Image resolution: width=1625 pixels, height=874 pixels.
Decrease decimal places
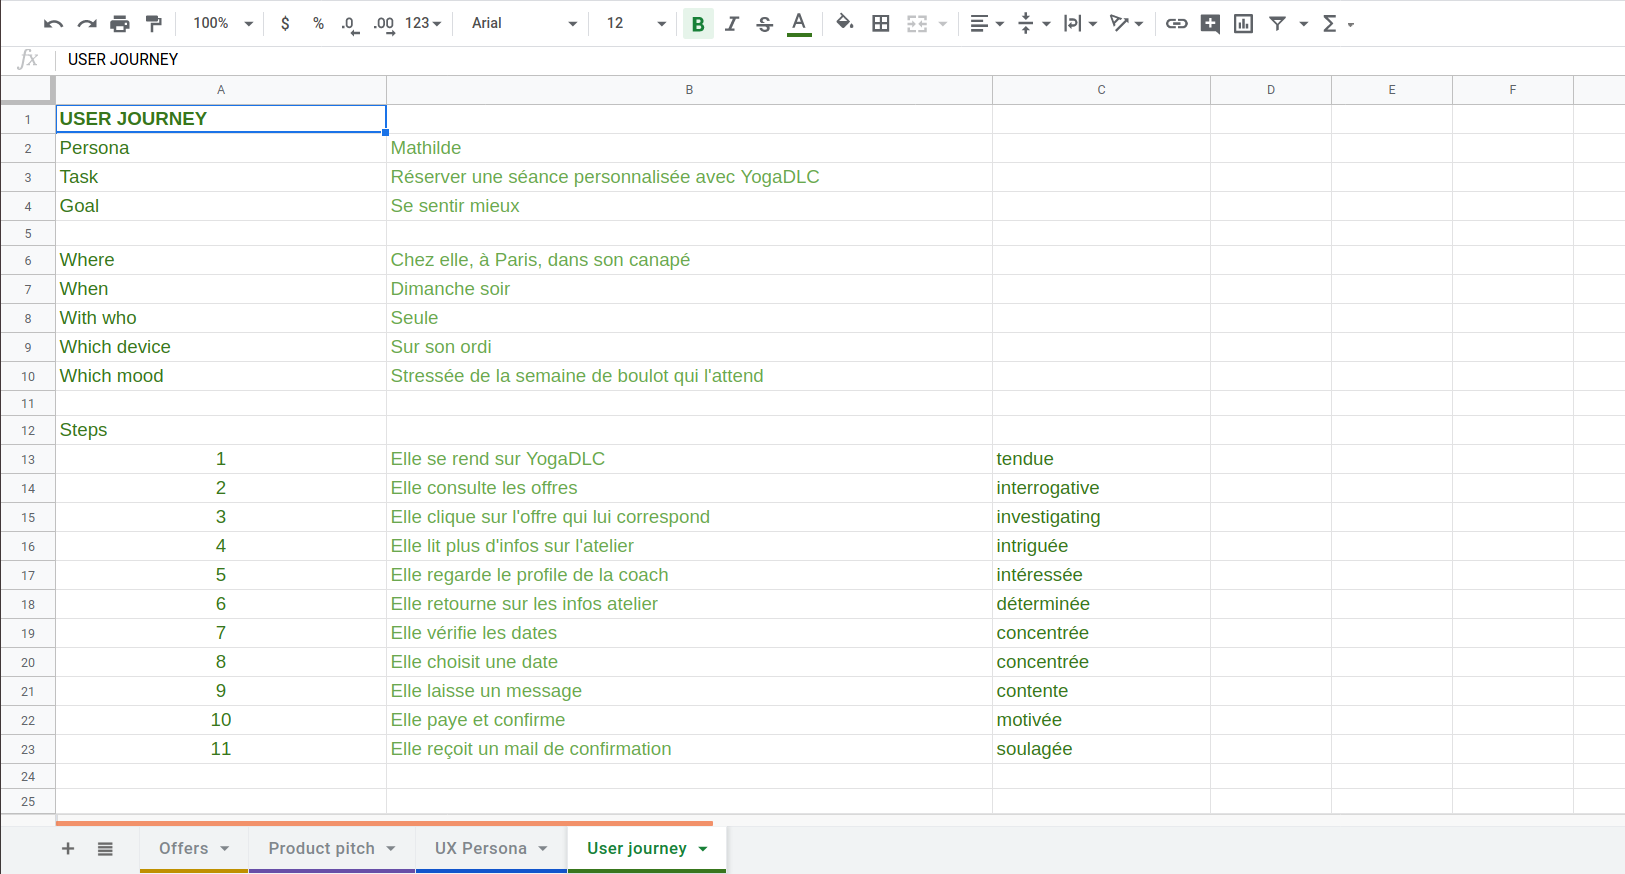(x=350, y=23)
